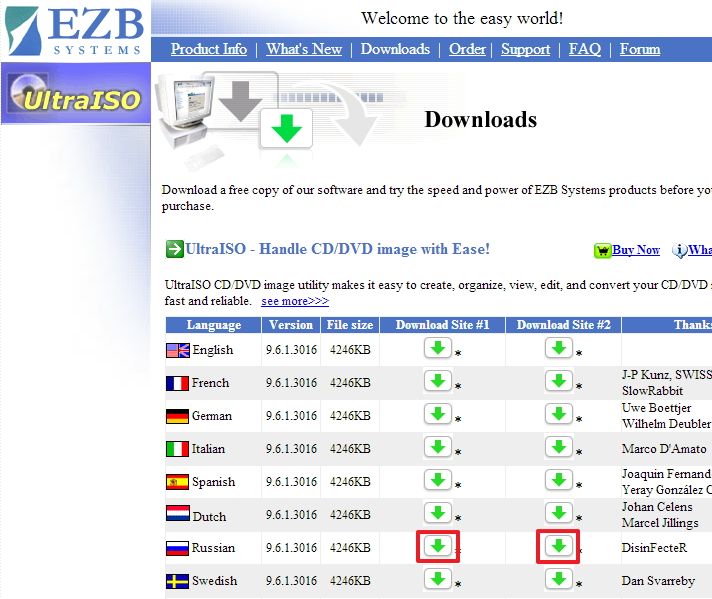Image resolution: width=712 pixels, height=599 pixels.
Task: Download Swedish version from Site #2
Action: tap(558, 579)
